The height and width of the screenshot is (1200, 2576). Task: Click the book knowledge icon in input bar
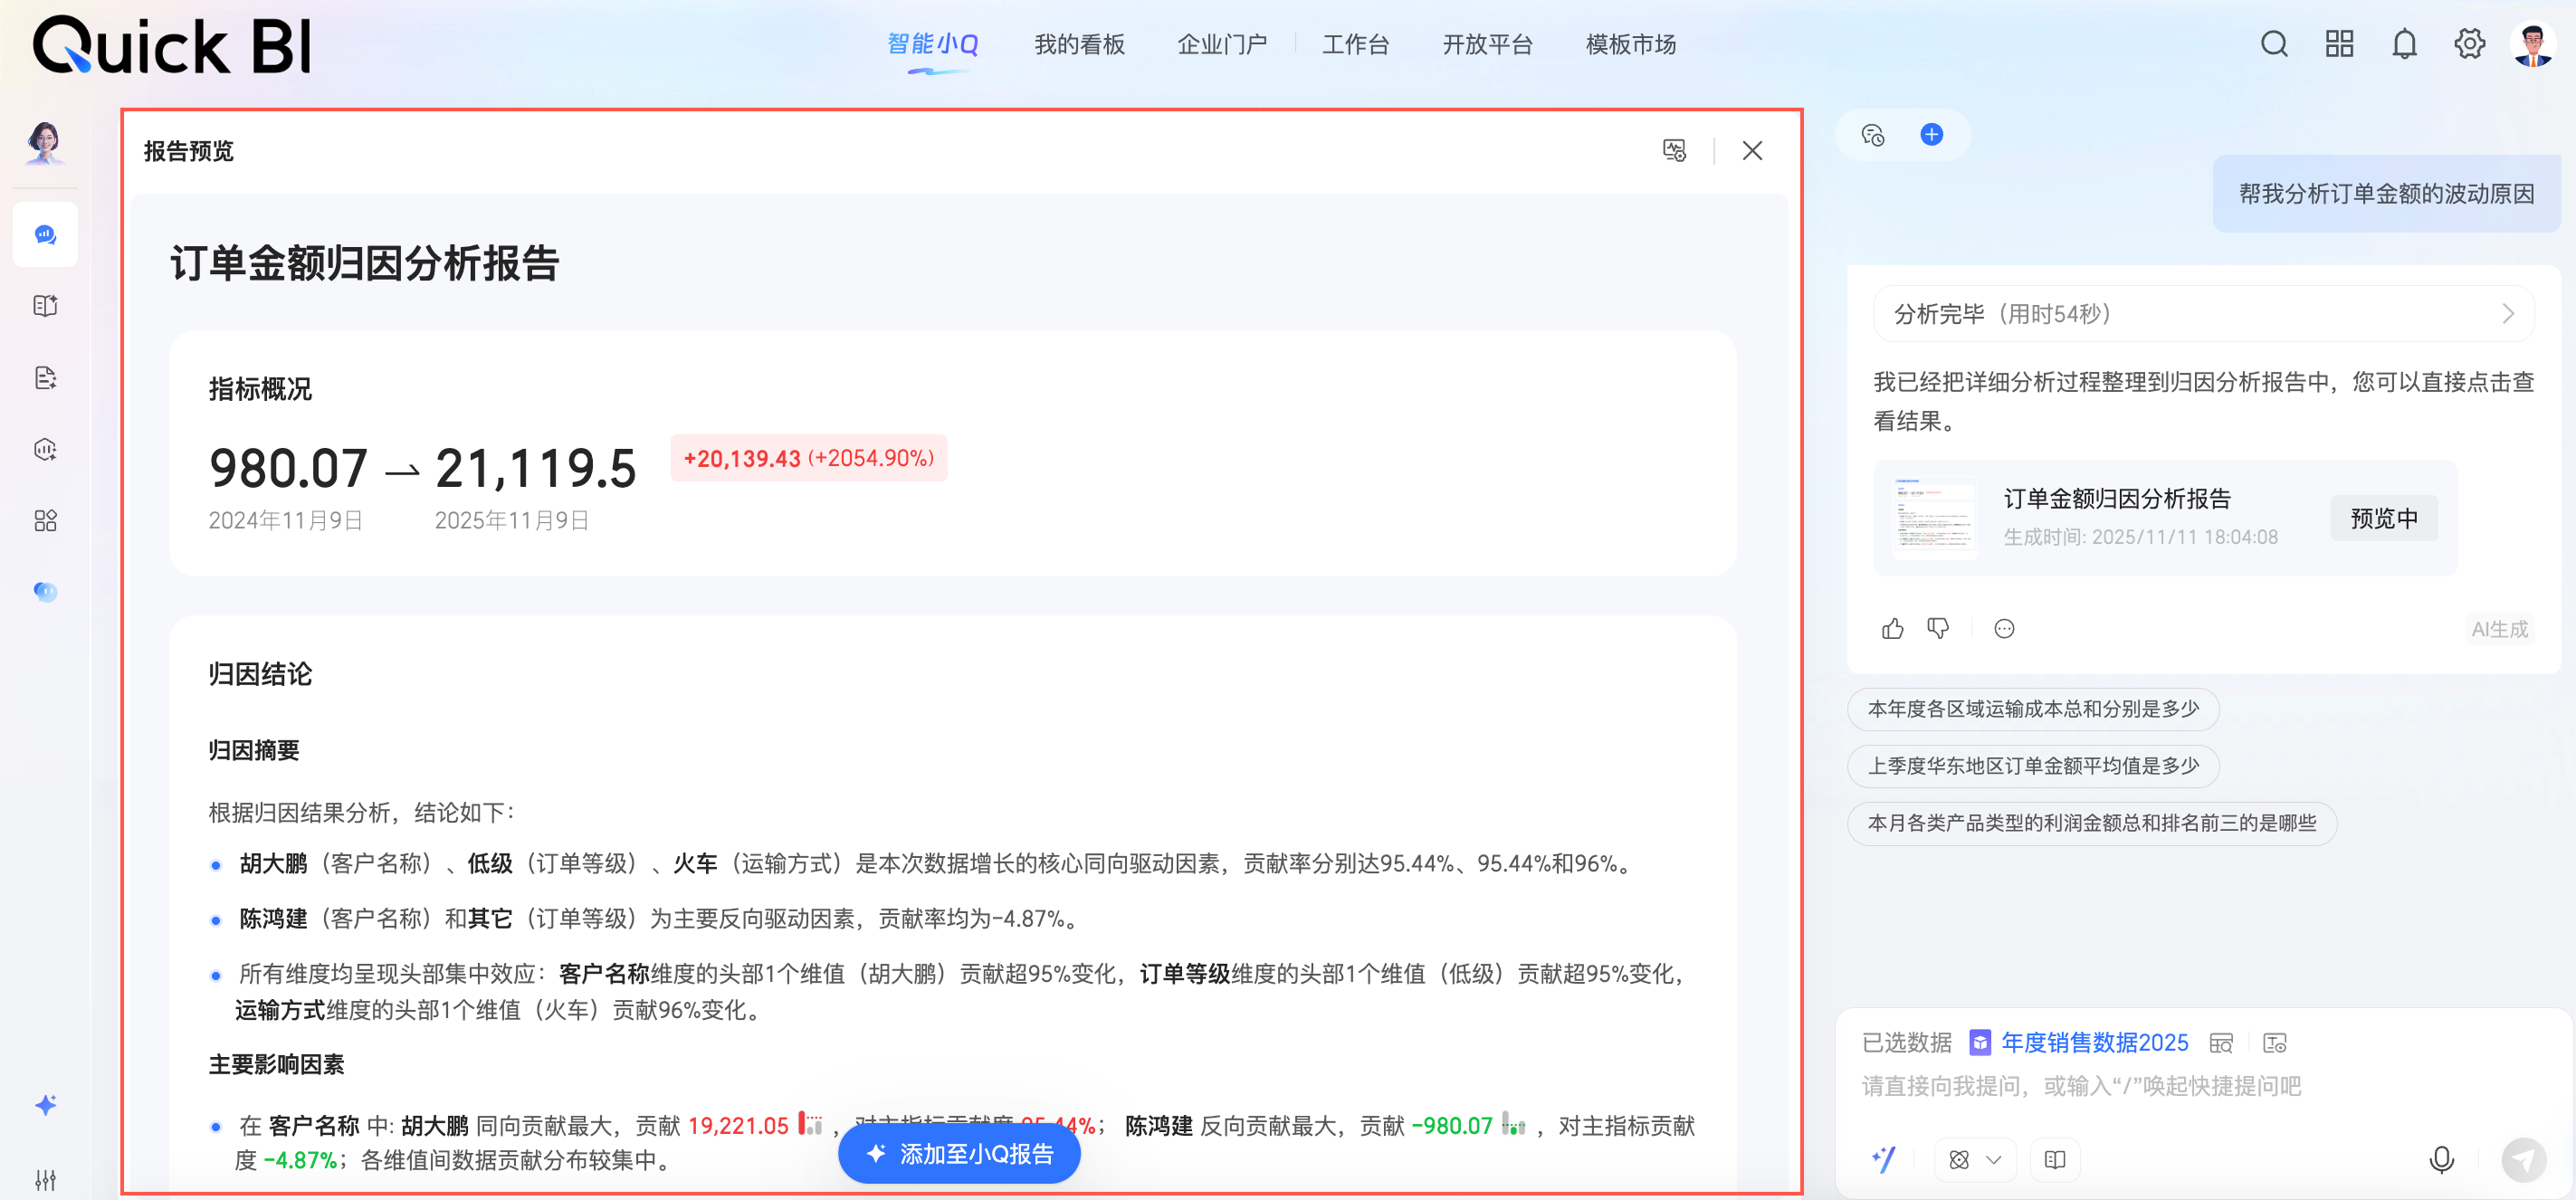[x=2055, y=1159]
